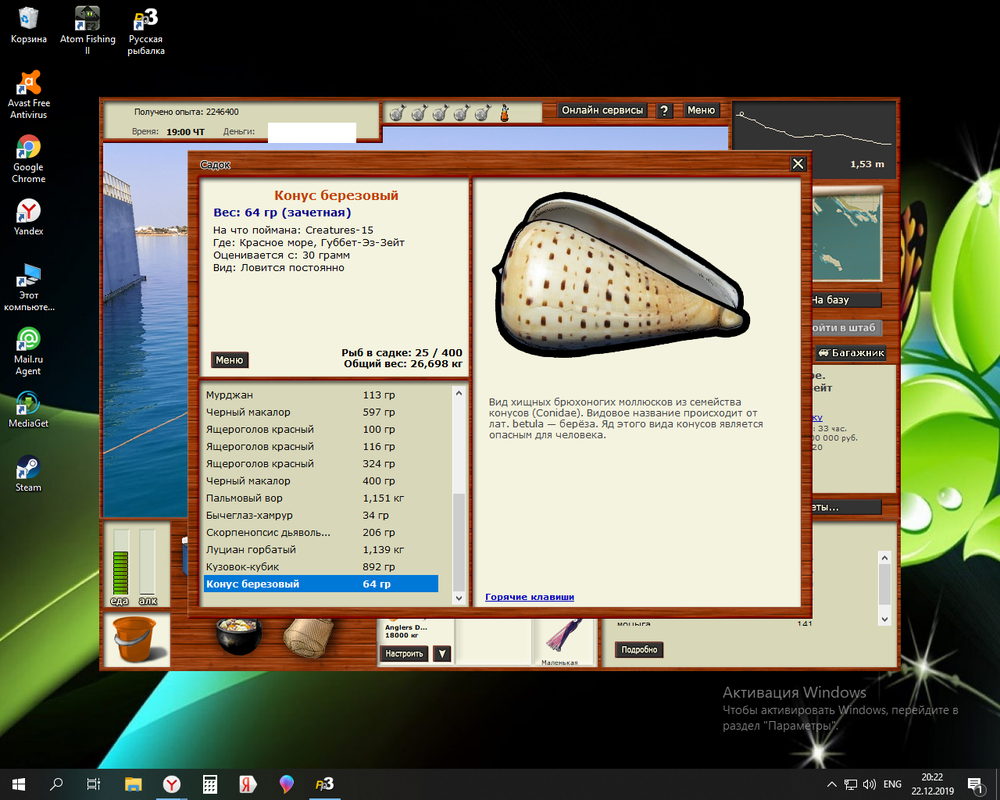Open the mini map thumbnail
Viewport: 1000px width, 800px height.
coord(846,237)
